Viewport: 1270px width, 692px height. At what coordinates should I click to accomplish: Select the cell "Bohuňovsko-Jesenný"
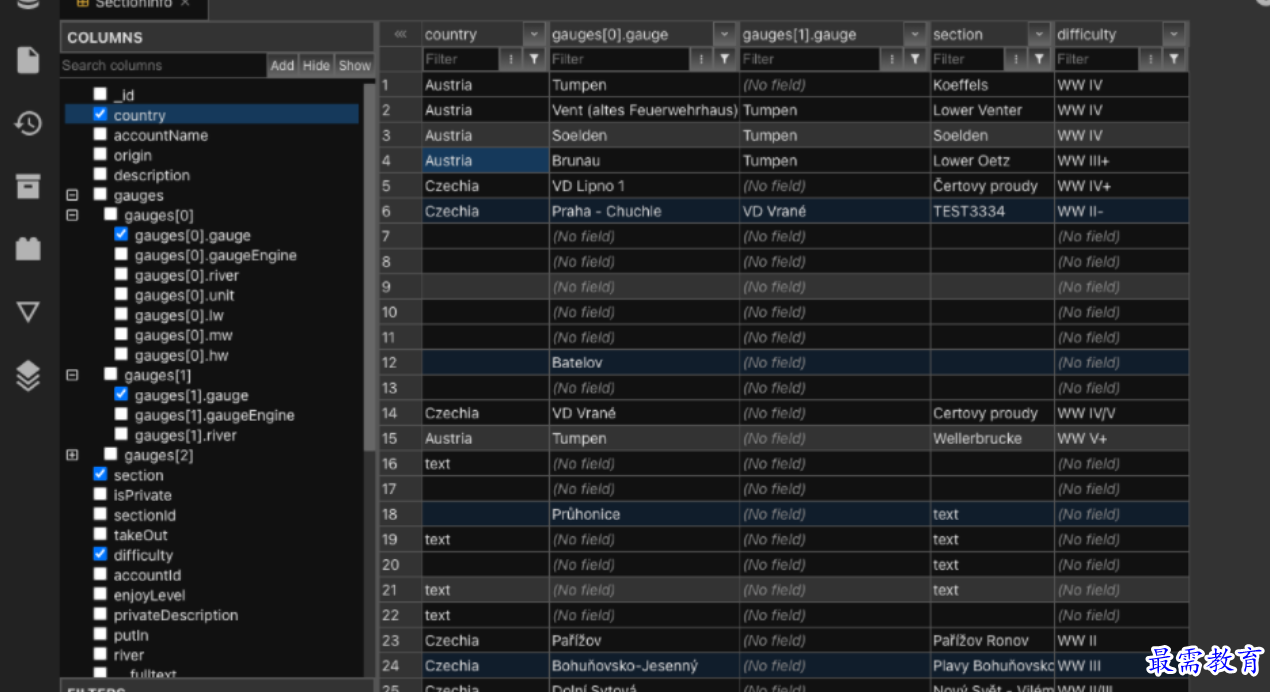point(644,665)
